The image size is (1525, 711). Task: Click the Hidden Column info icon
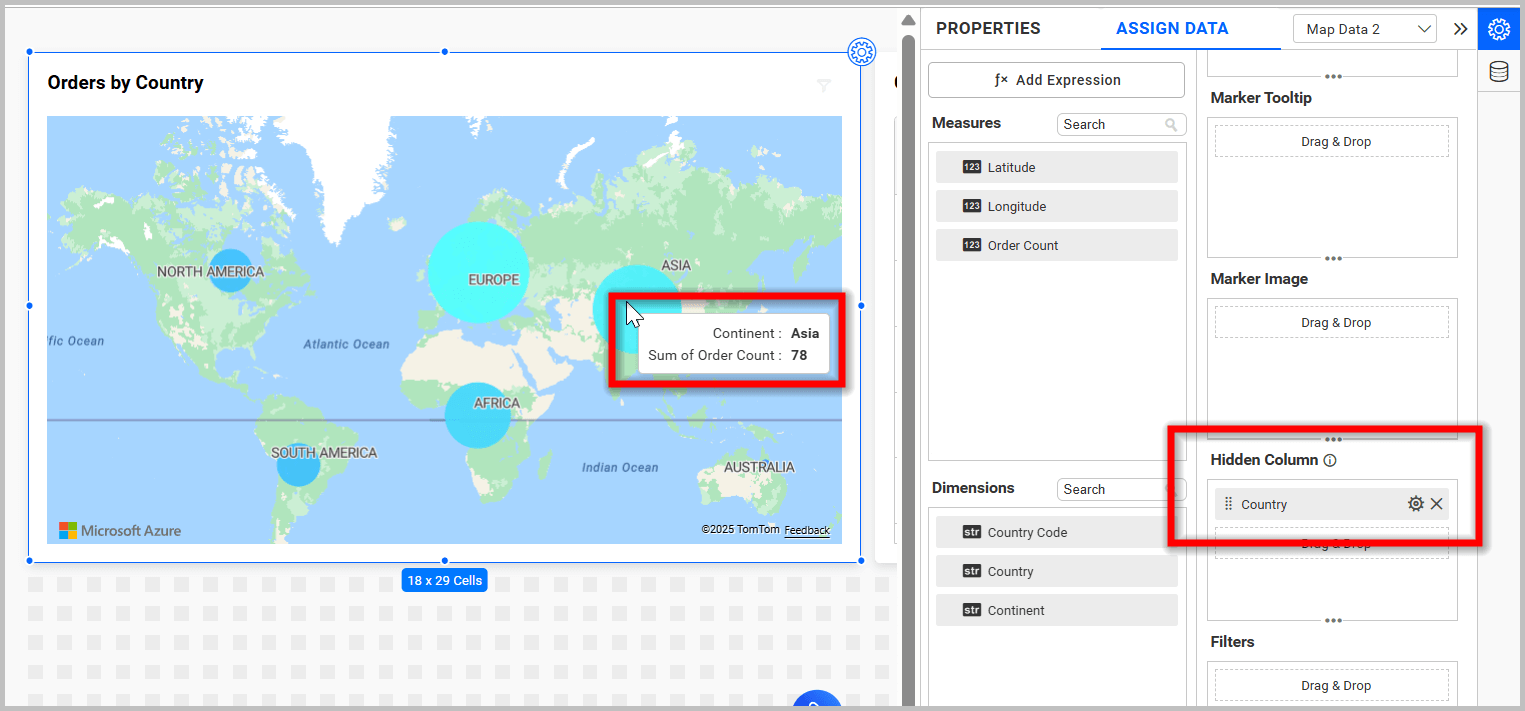pyautogui.click(x=1330, y=461)
